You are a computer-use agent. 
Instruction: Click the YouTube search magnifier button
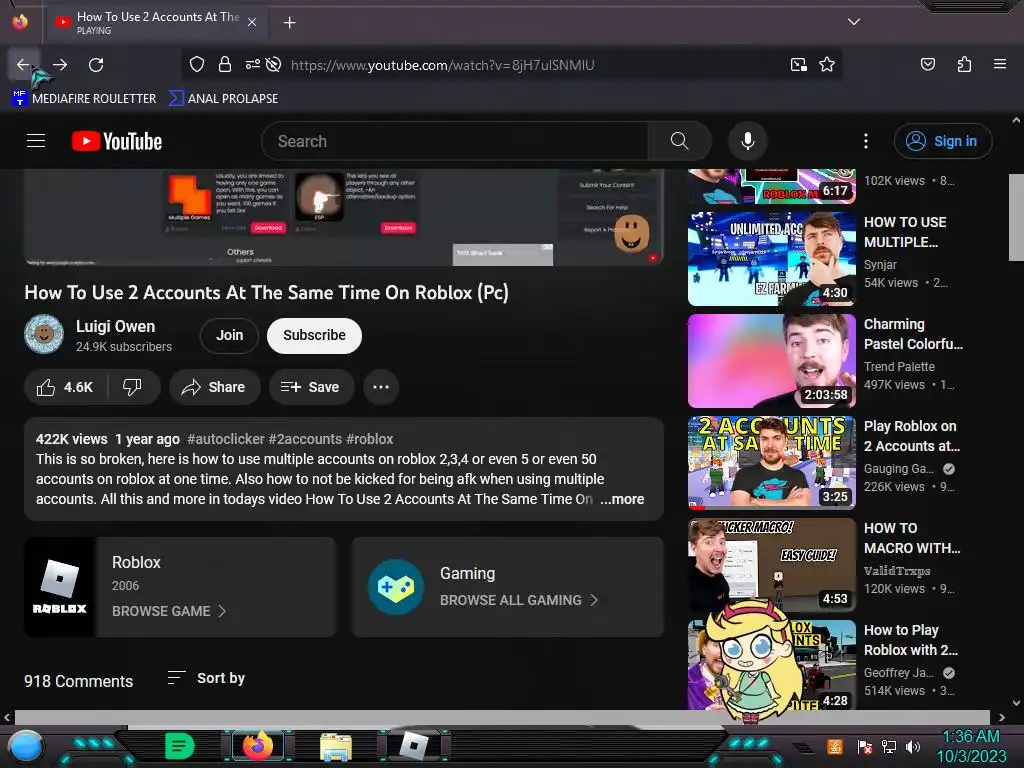tap(679, 141)
